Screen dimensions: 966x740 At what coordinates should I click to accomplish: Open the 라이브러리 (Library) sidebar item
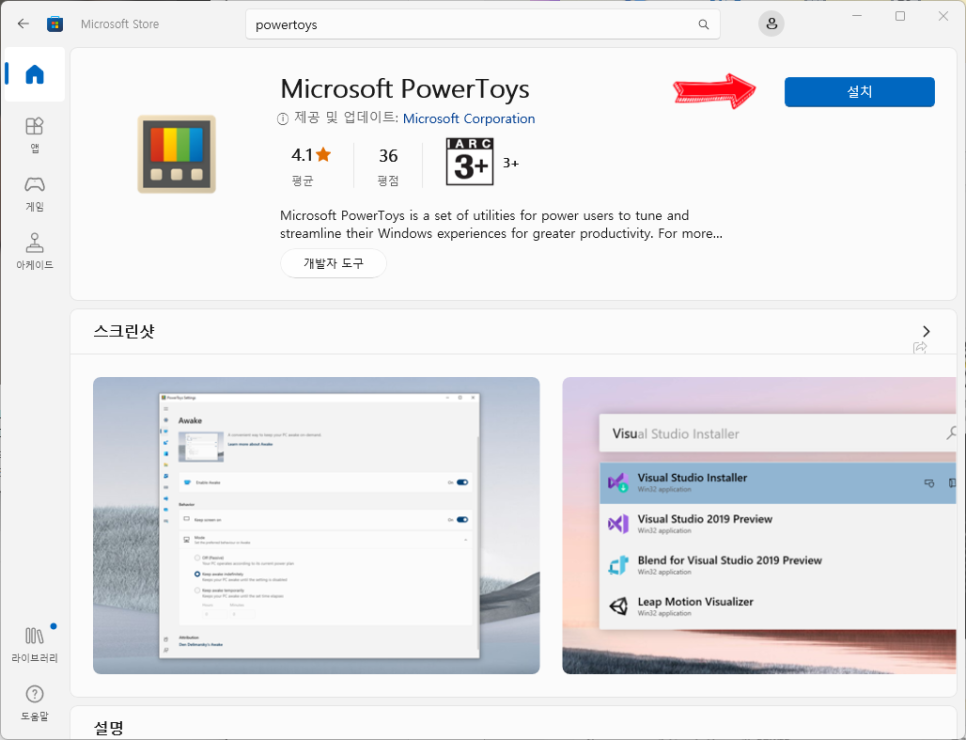coord(34,644)
